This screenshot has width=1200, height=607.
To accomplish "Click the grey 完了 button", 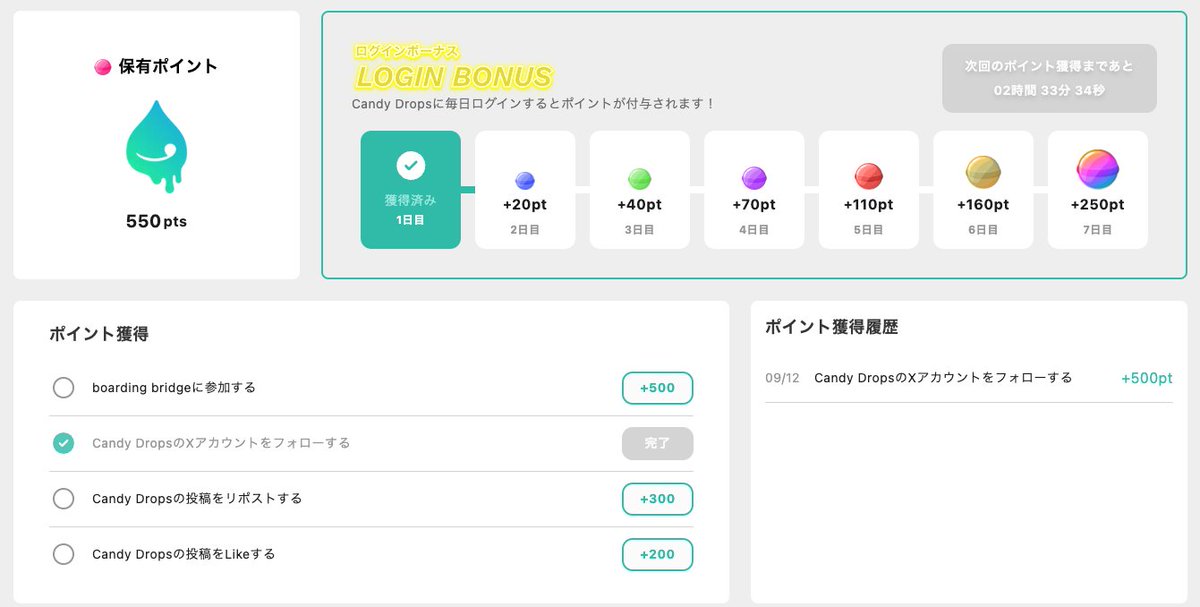I will point(657,443).
